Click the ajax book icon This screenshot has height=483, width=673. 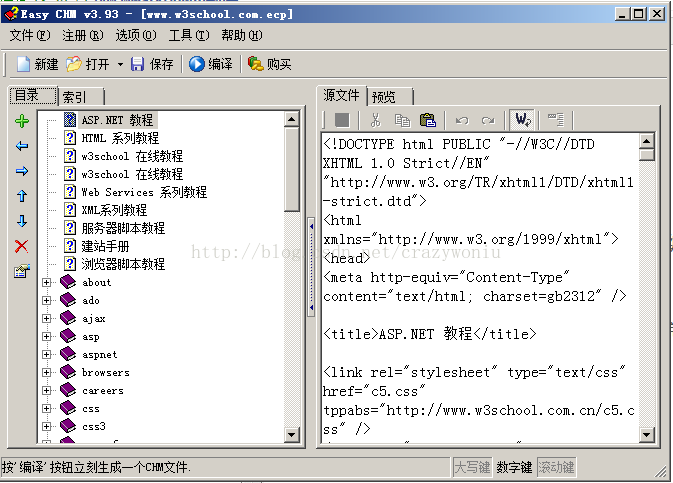pyautogui.click(x=68, y=318)
